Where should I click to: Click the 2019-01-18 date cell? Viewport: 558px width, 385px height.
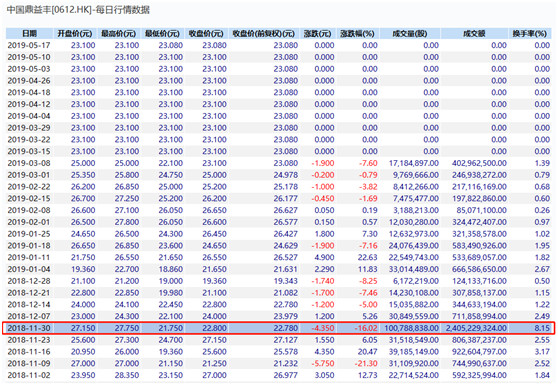(29, 246)
